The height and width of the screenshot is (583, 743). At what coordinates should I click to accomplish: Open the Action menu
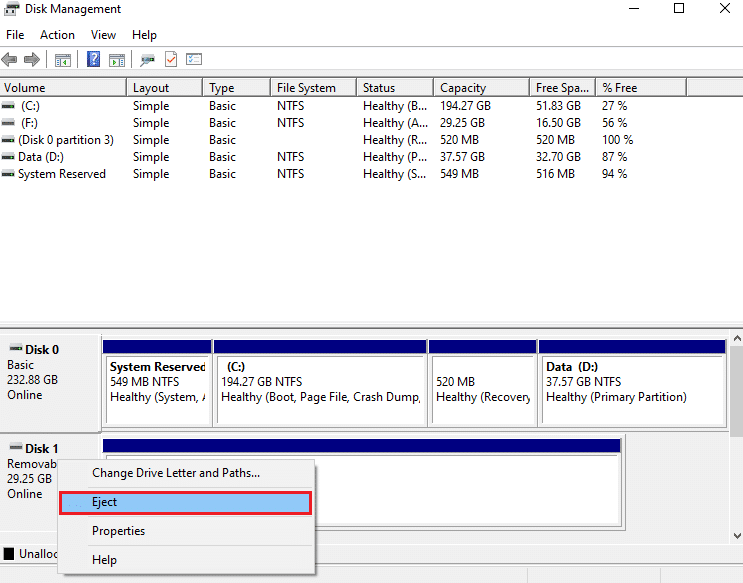click(x=57, y=35)
